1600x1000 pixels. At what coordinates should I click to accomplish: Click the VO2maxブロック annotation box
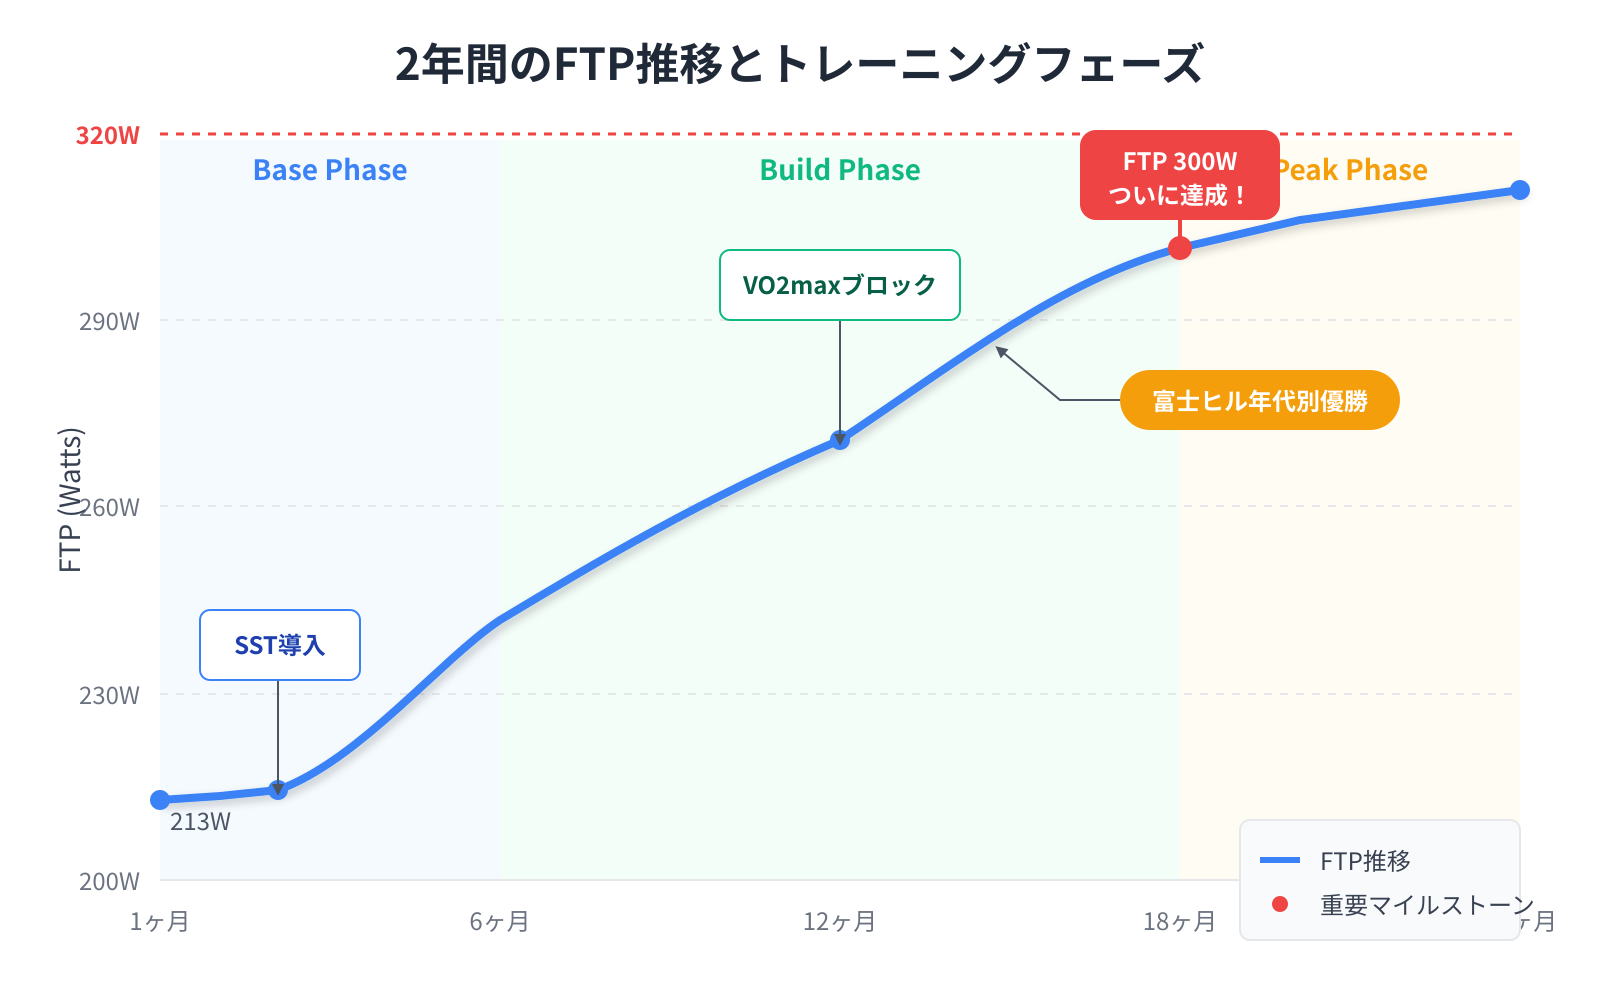840,285
